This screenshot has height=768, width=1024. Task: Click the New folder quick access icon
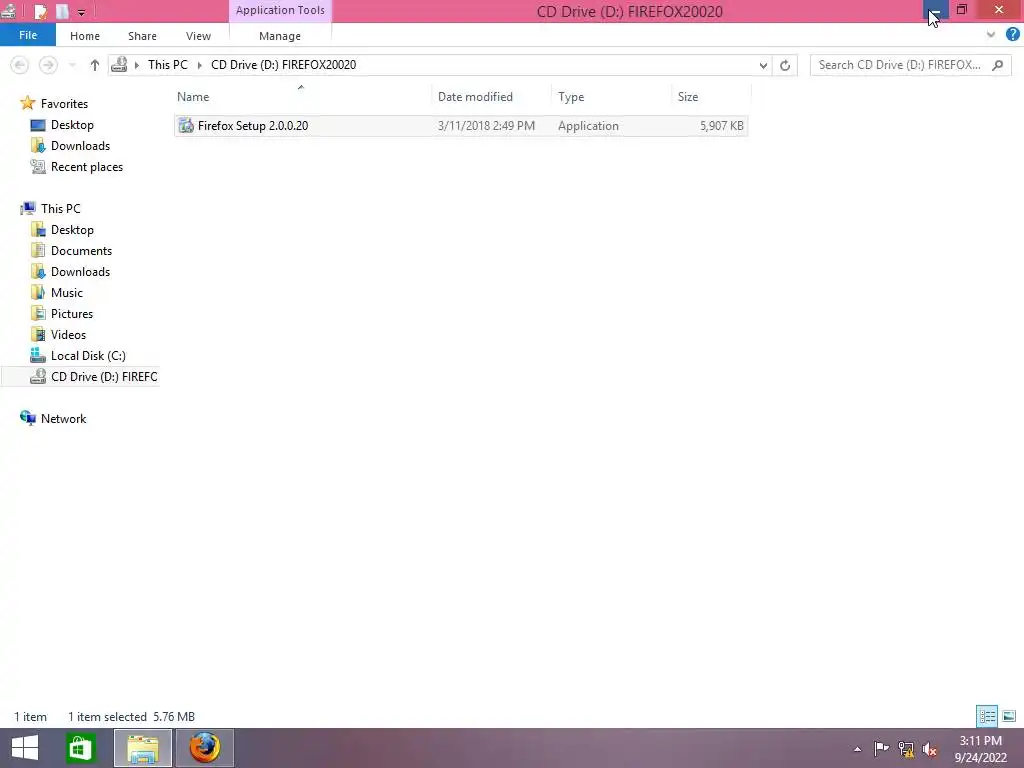coord(62,11)
